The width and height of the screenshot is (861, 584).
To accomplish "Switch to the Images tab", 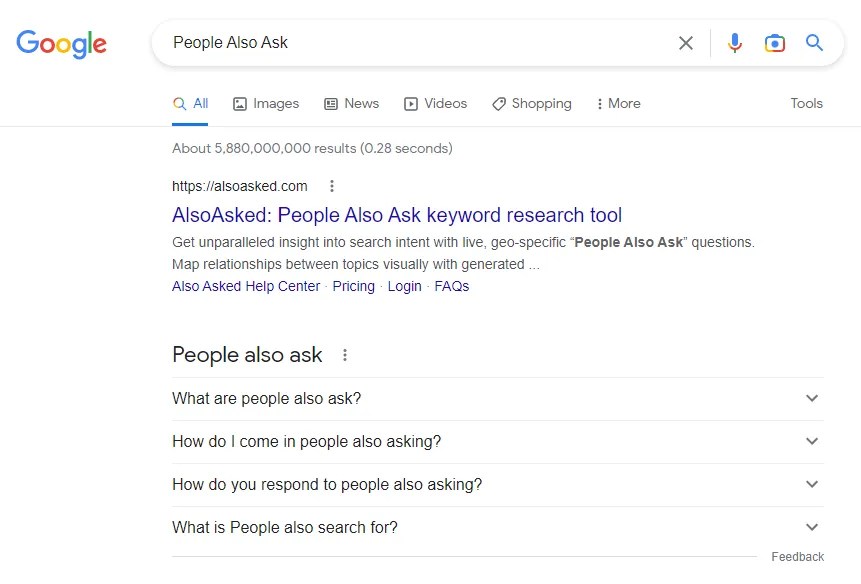I will pyautogui.click(x=266, y=104).
